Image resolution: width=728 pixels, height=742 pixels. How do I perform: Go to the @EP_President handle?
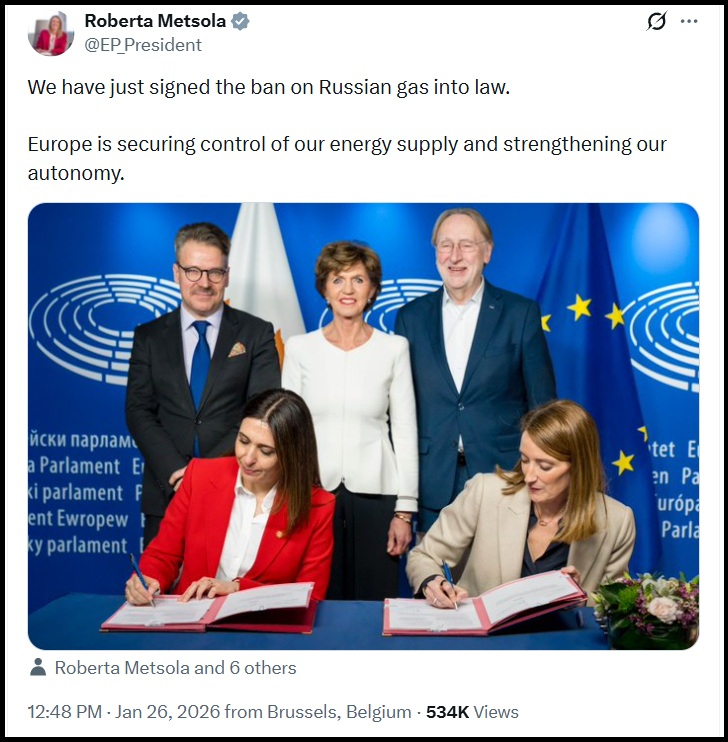143,45
